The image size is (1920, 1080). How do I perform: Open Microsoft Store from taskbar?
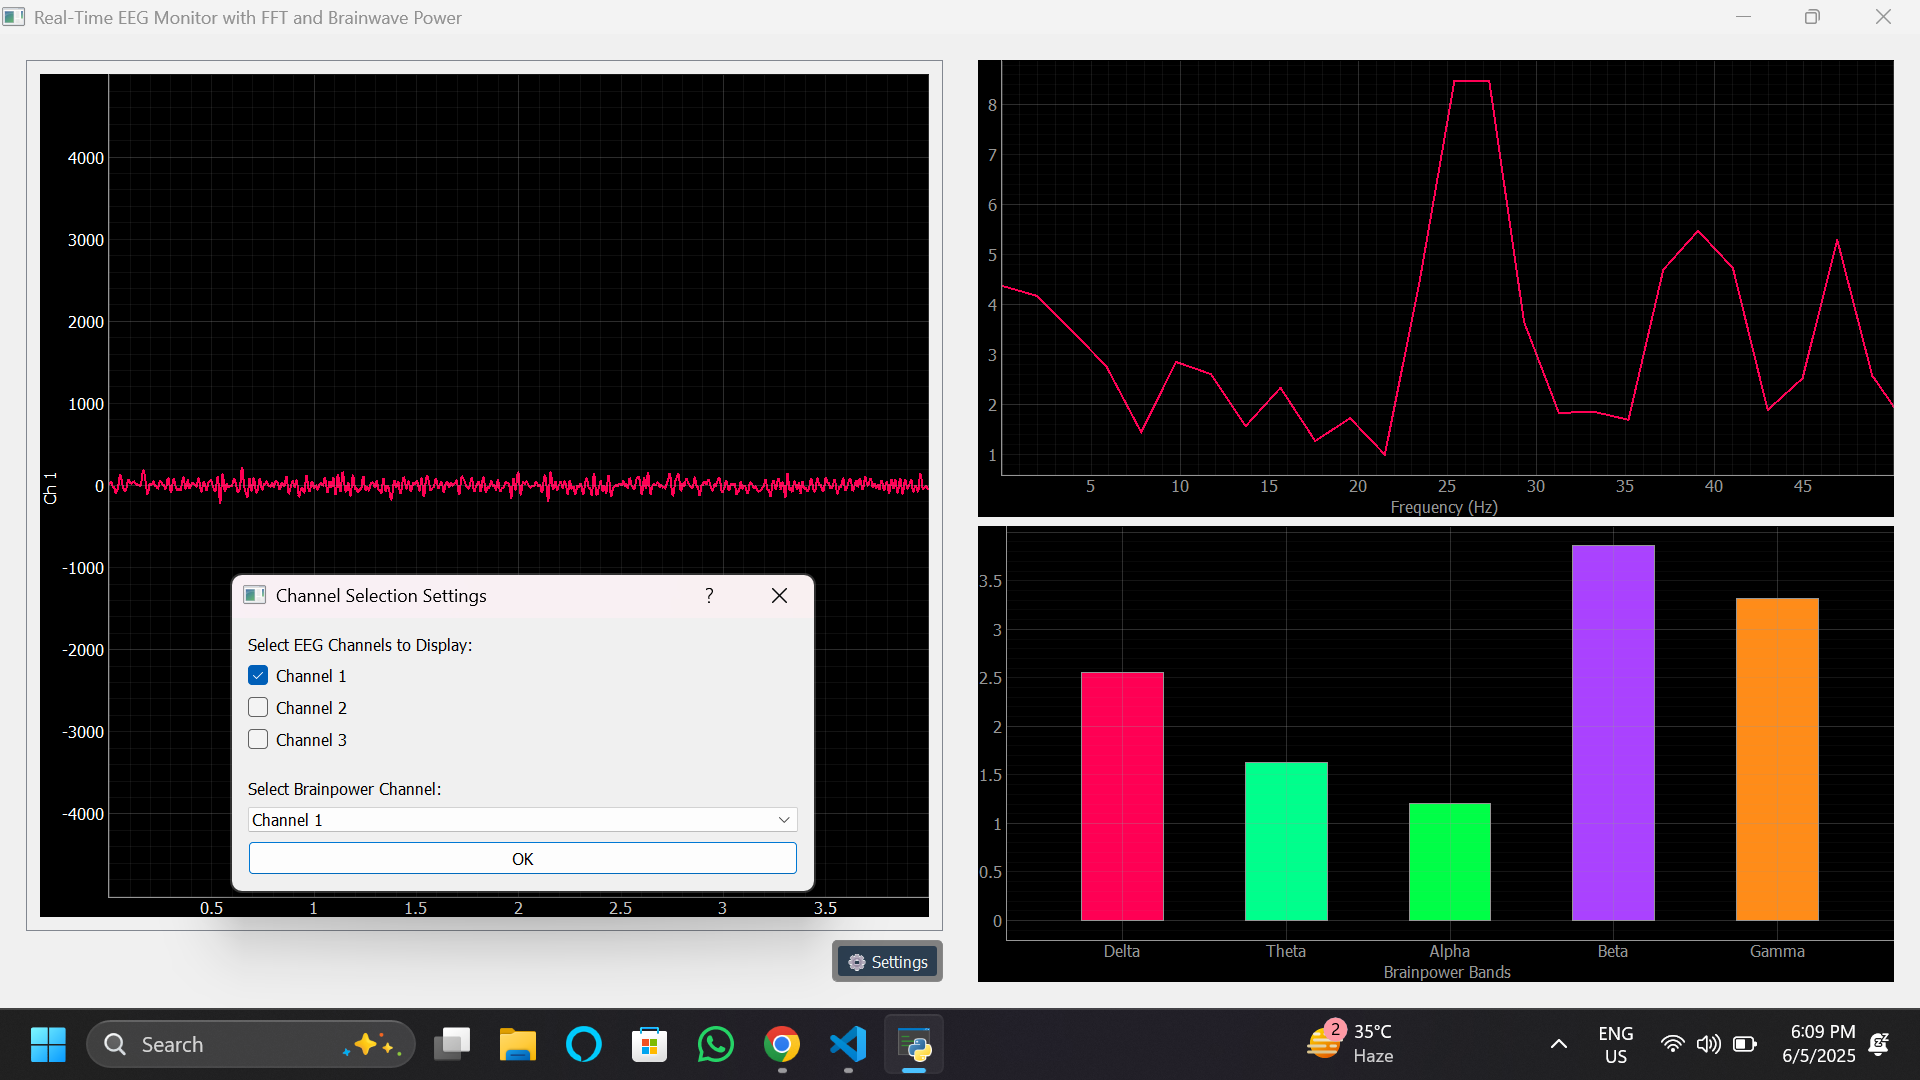click(650, 1045)
